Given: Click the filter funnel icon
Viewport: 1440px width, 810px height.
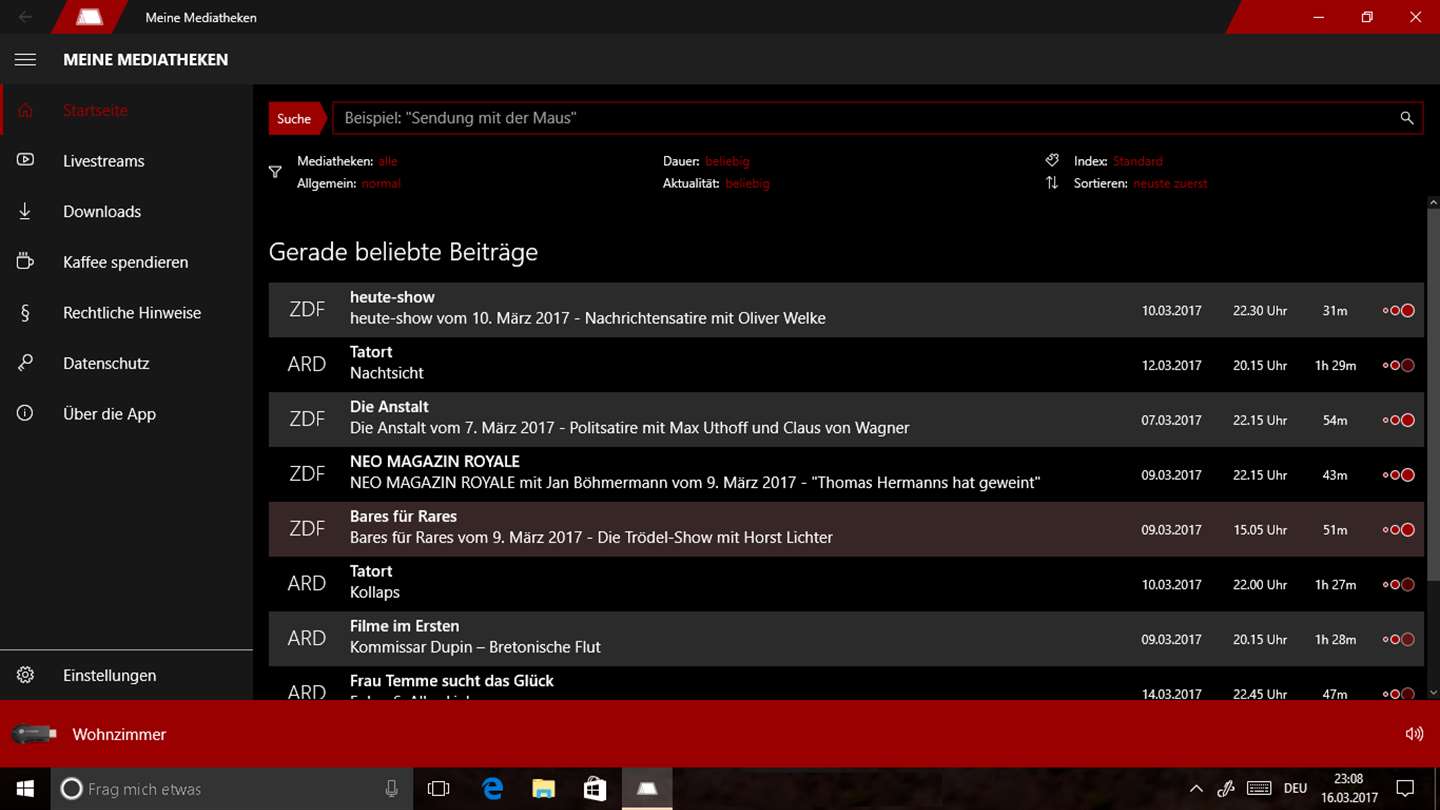Looking at the screenshot, I should [275, 172].
